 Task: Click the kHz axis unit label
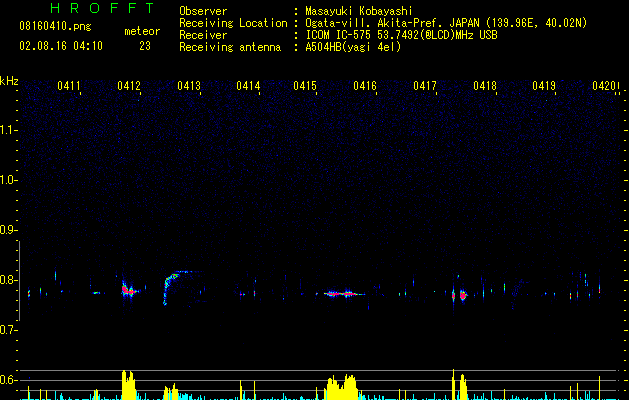click(9, 81)
